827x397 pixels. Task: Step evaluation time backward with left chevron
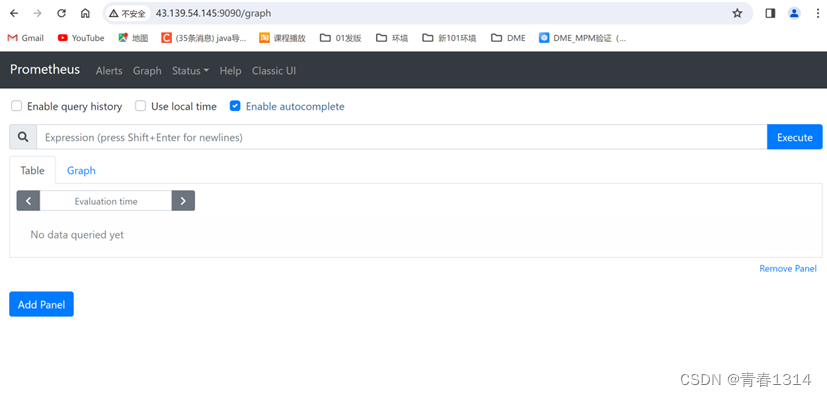coord(28,201)
